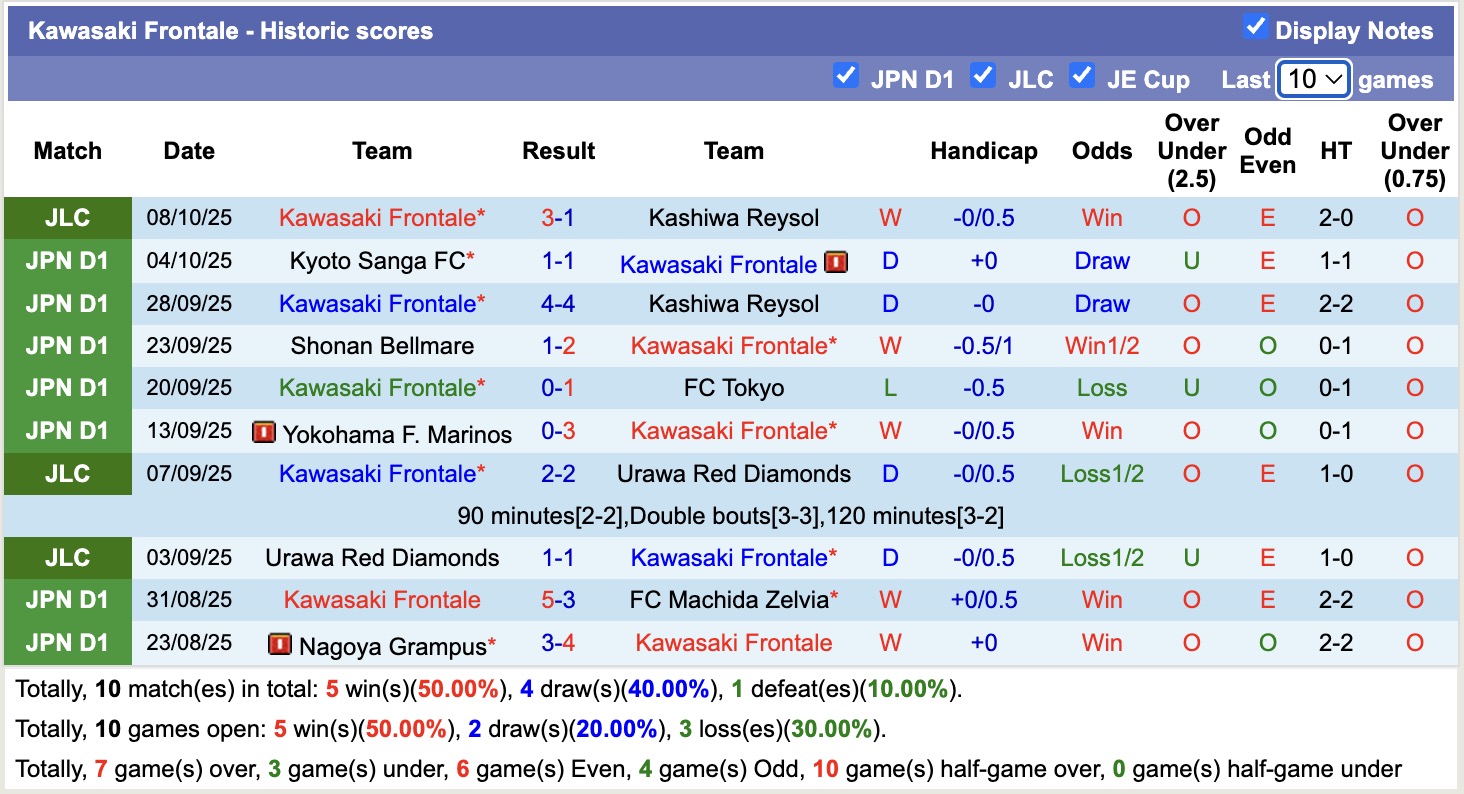
Task: Select the FC Tokyo team link
Action: [733, 388]
